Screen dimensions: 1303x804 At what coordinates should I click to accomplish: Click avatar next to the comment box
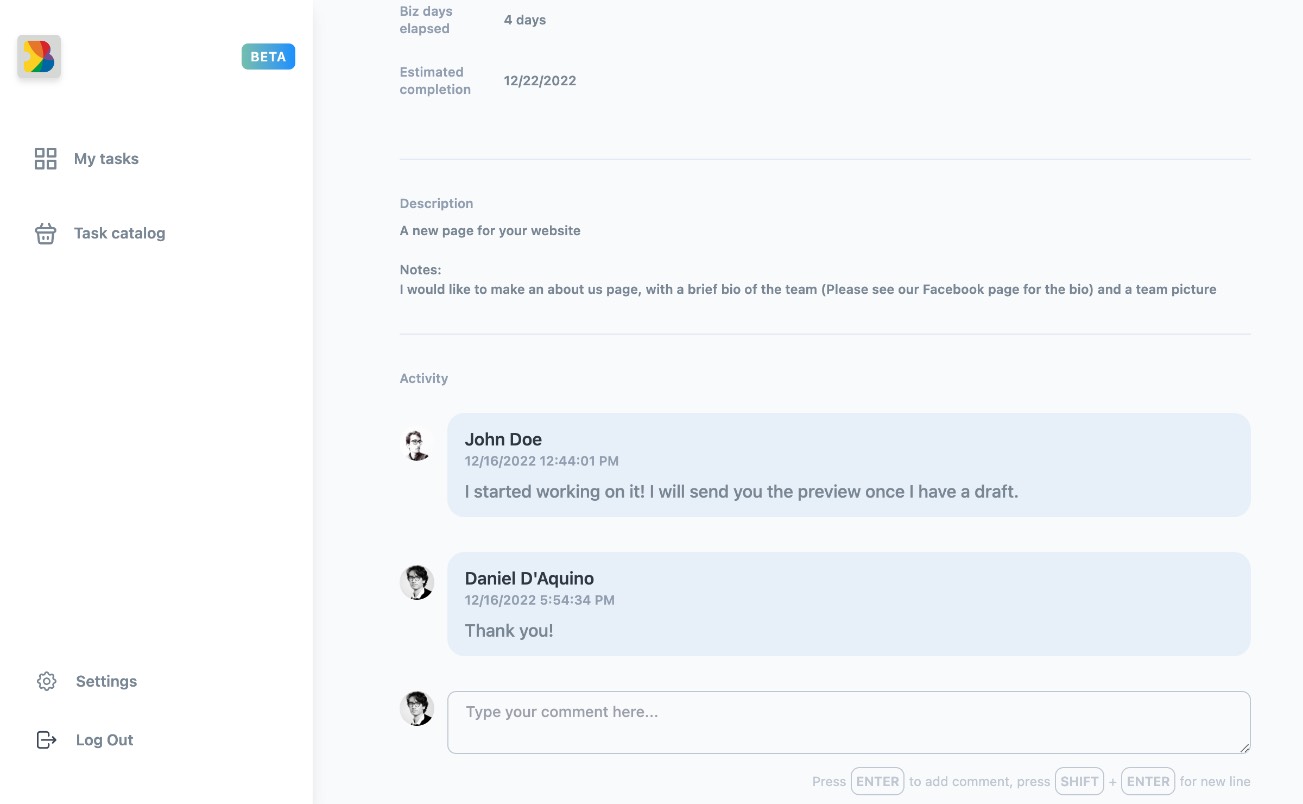(x=417, y=708)
